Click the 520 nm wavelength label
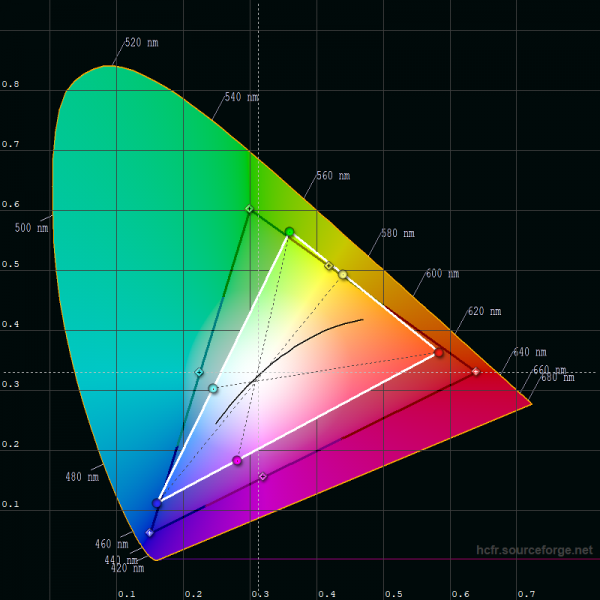Screen dimensions: 600x600 tap(141, 43)
